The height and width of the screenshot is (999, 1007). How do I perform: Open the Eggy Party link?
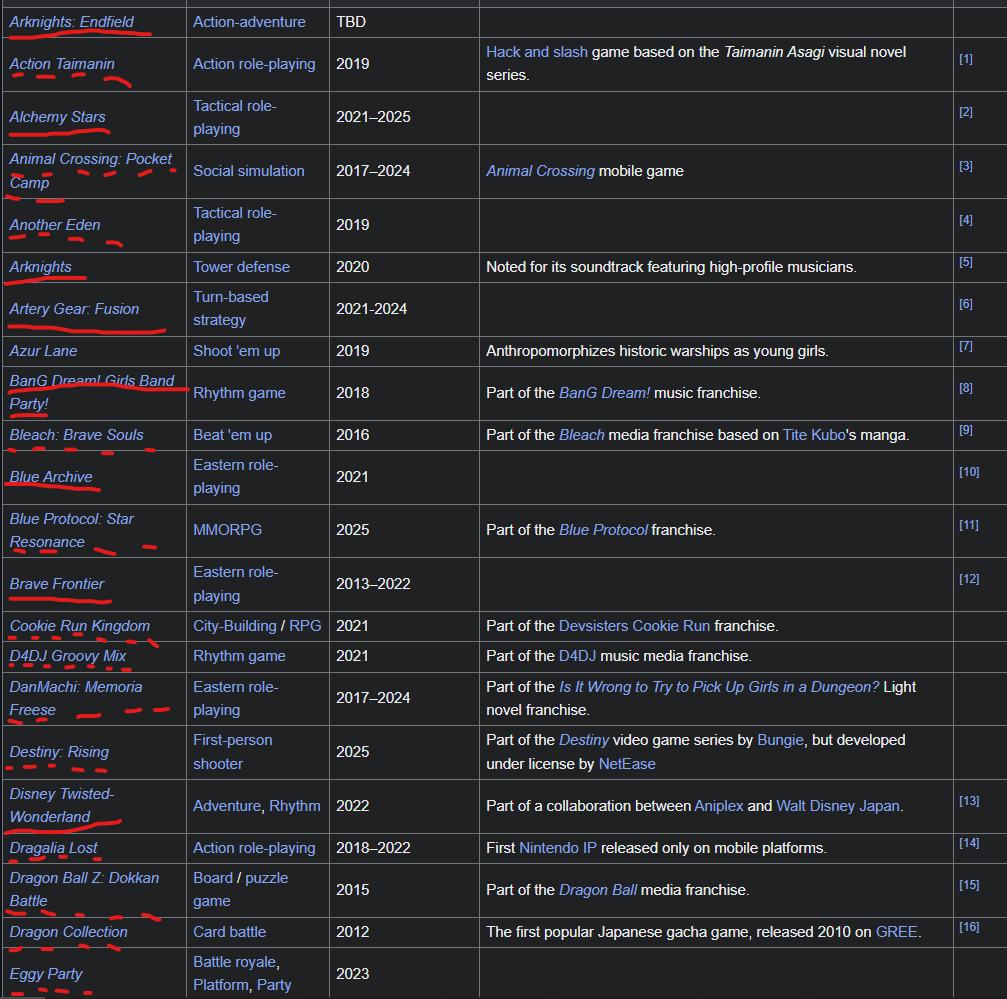(x=46, y=974)
